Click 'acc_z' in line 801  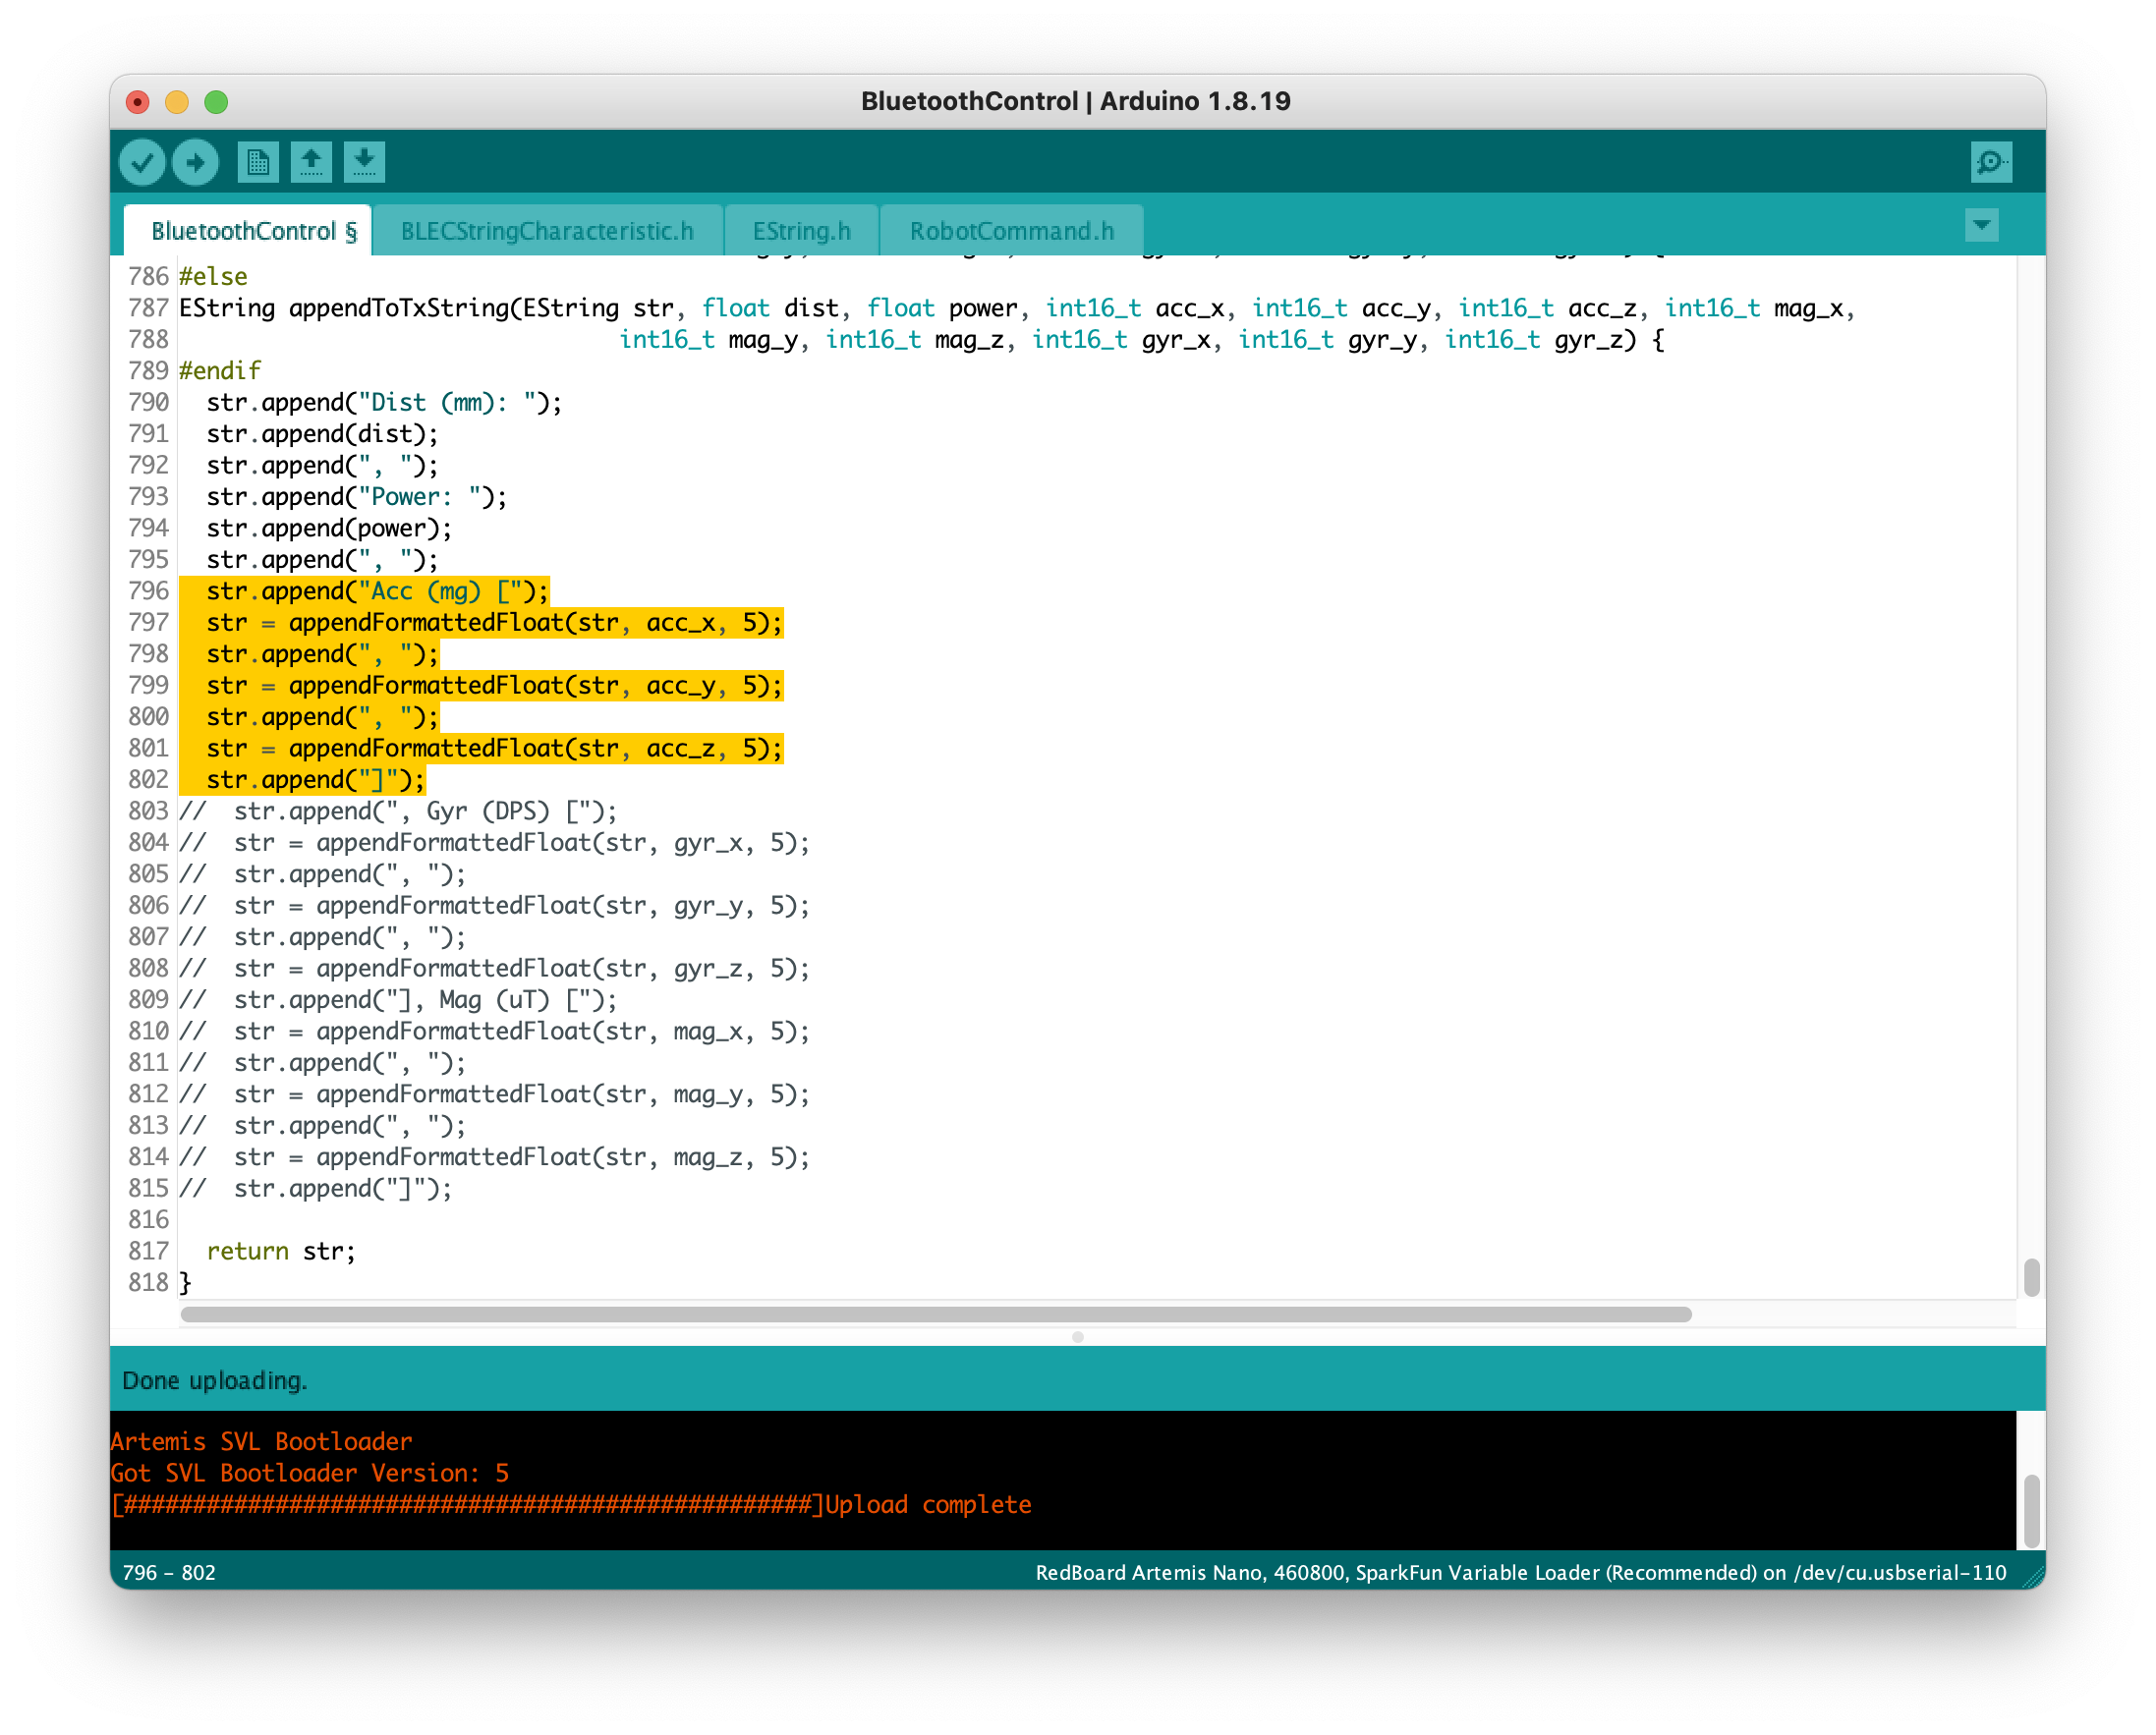point(681,749)
